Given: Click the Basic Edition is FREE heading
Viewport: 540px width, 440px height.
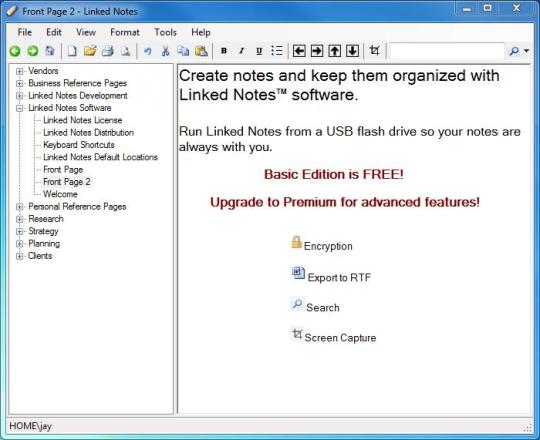Looking at the screenshot, I should [x=334, y=175].
